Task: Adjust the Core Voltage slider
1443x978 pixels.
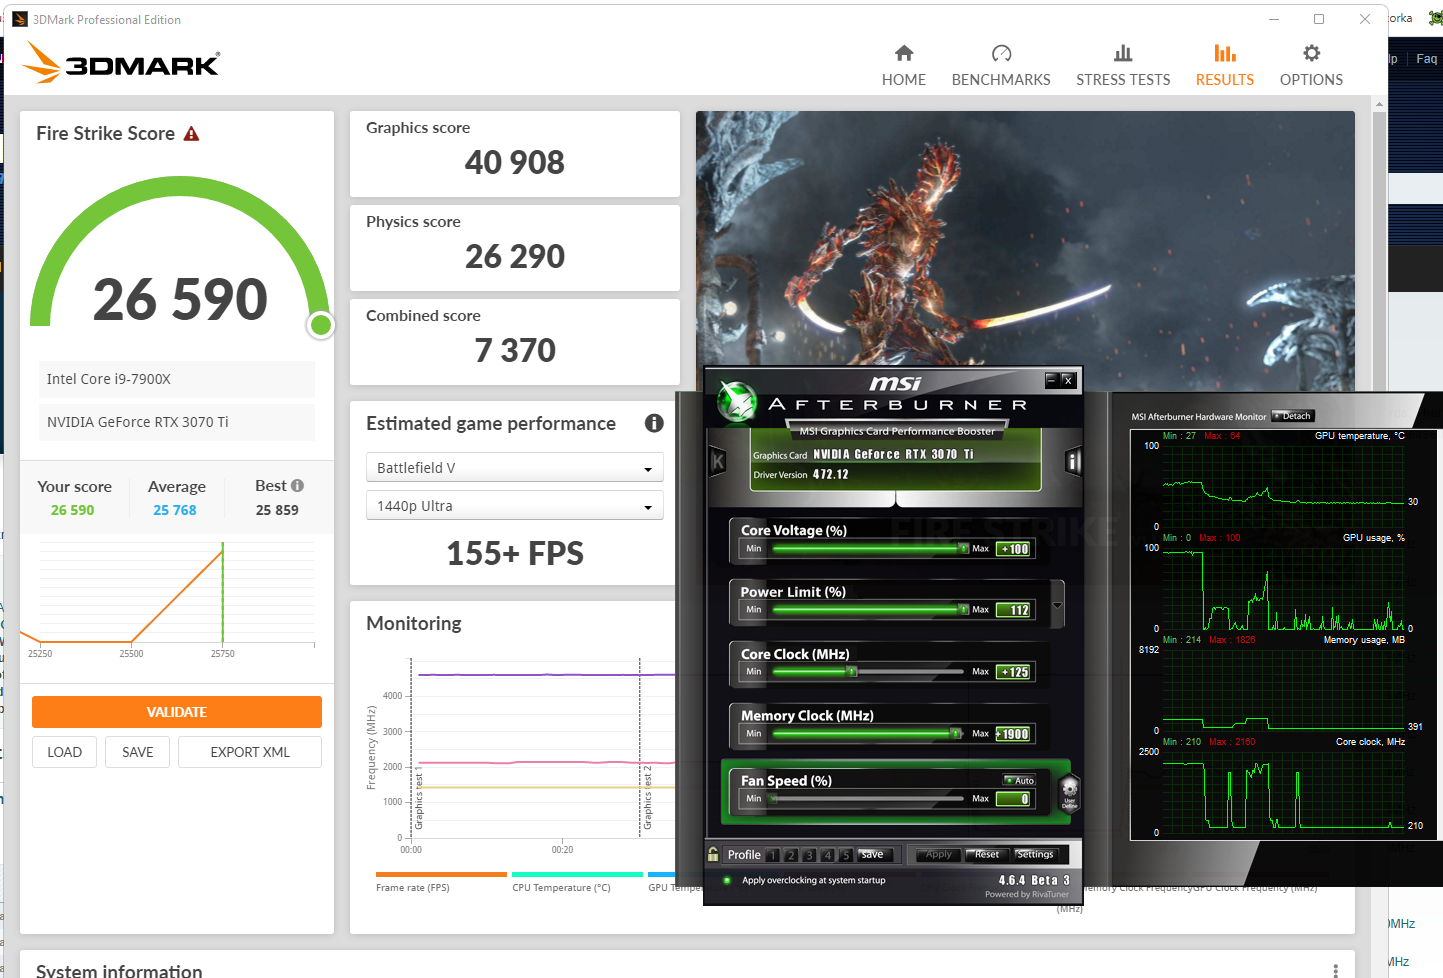Action: click(869, 549)
